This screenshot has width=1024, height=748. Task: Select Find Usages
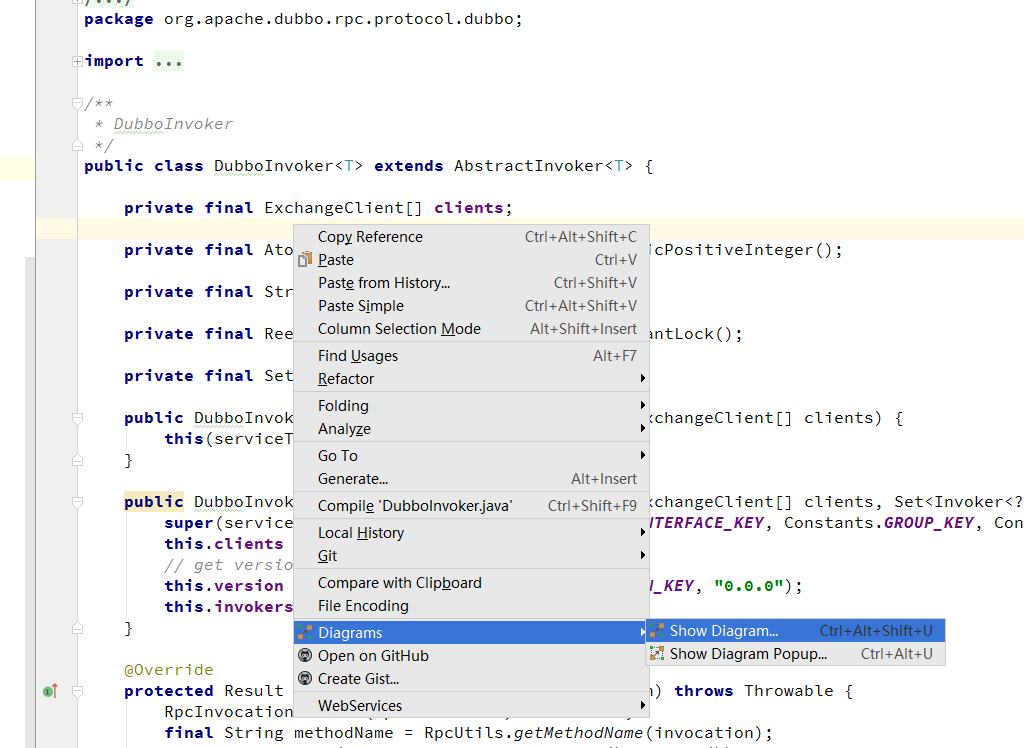pyautogui.click(x=471, y=355)
